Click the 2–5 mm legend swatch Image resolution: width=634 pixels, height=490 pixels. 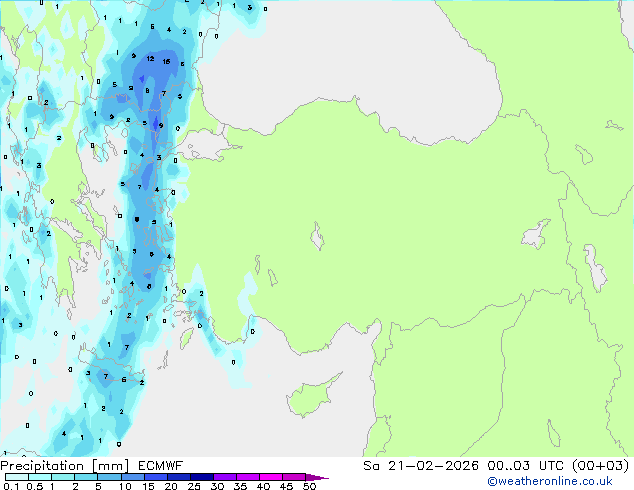click(86, 477)
